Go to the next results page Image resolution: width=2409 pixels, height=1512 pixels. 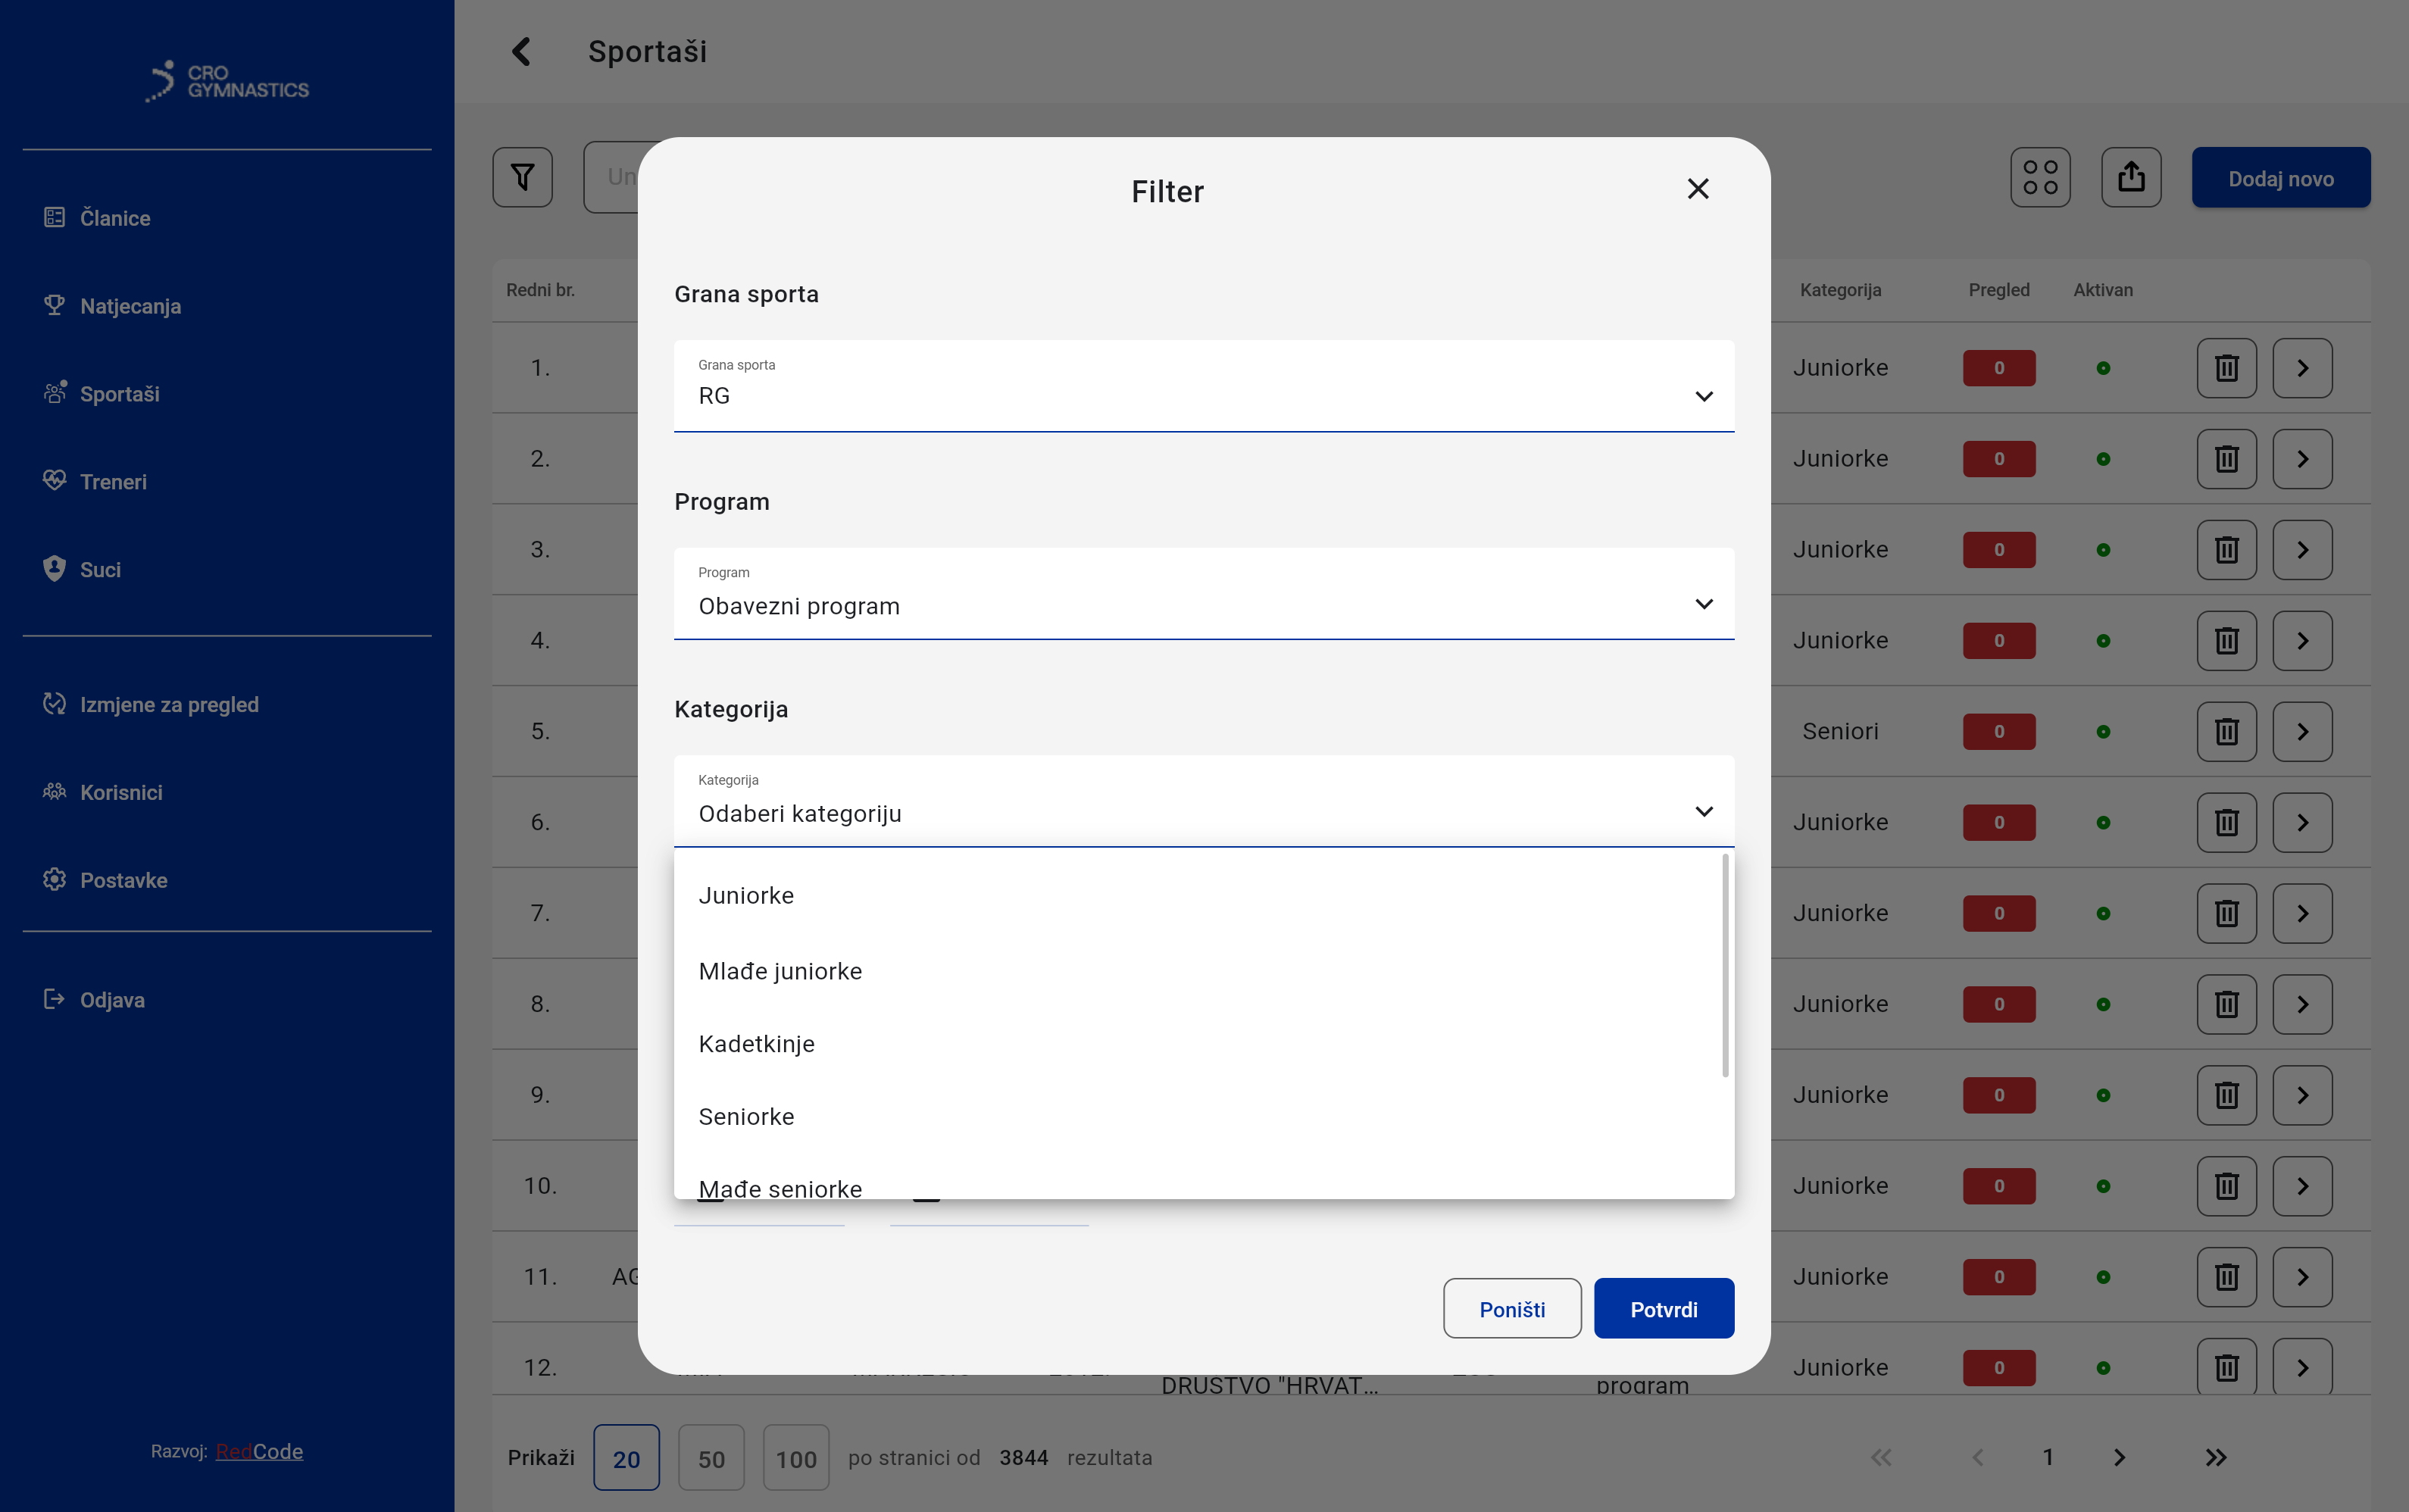pyautogui.click(x=2119, y=1457)
